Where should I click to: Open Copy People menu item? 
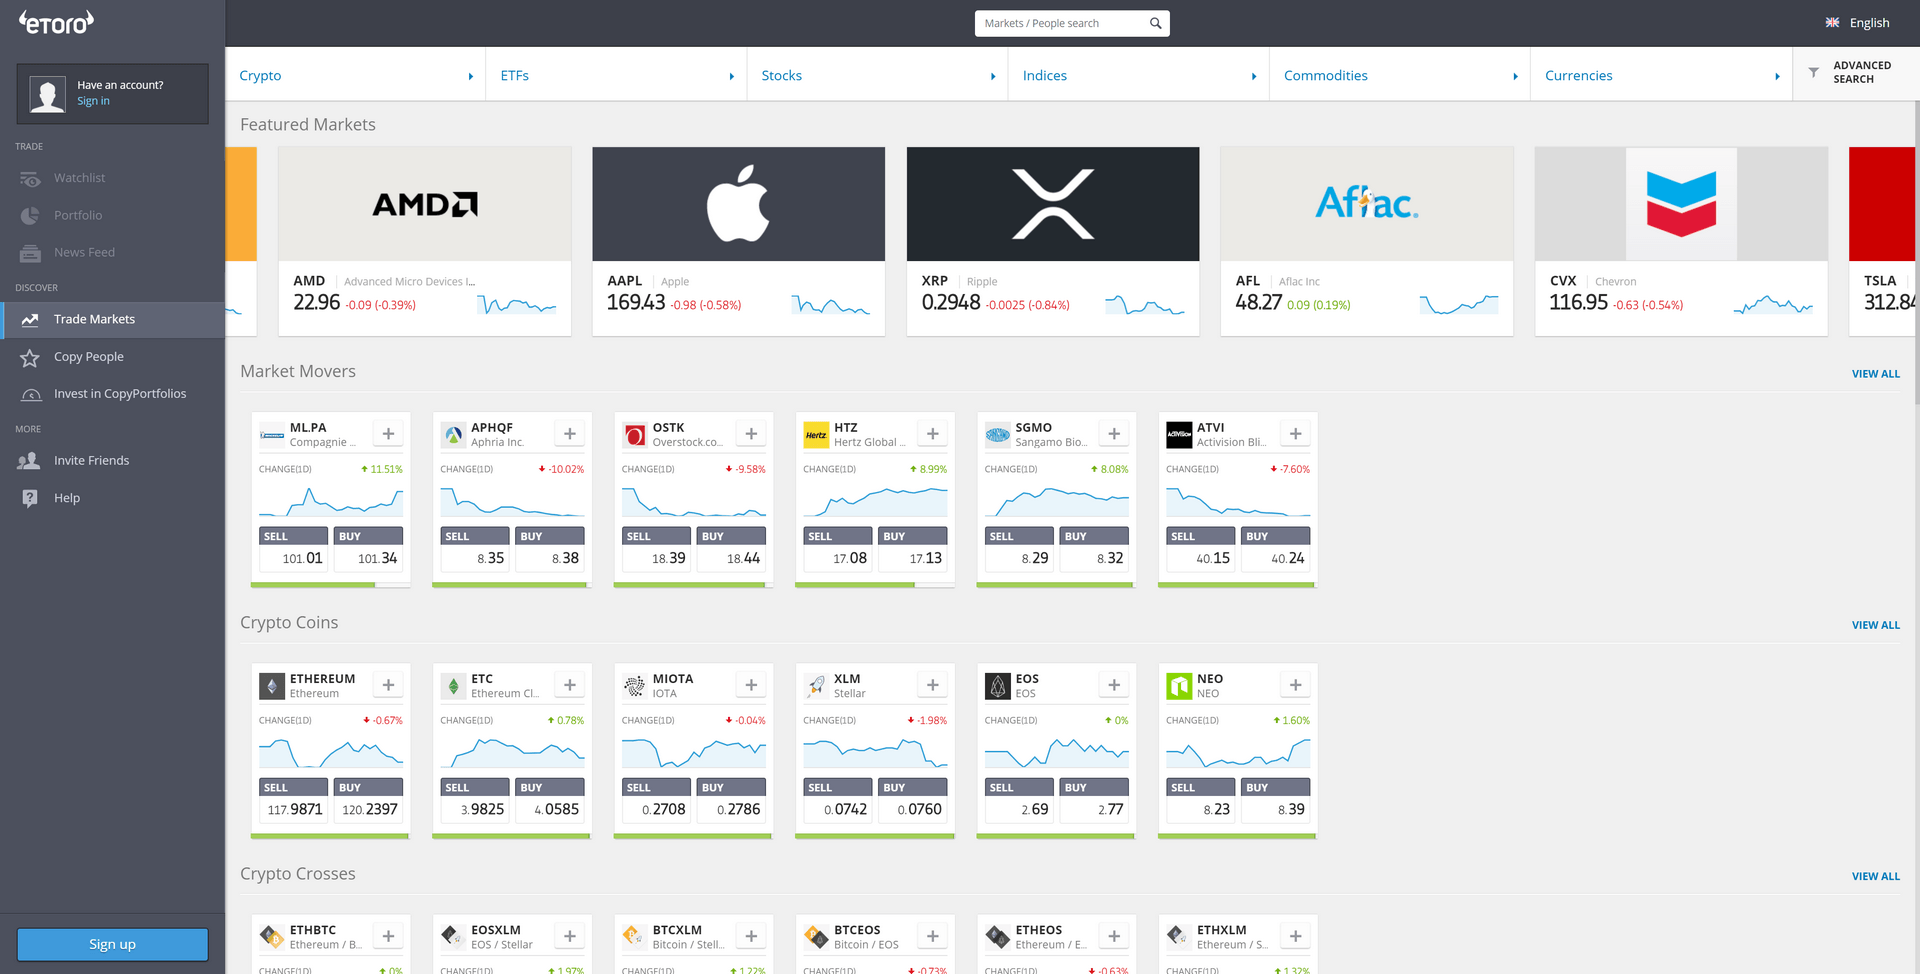(112, 357)
